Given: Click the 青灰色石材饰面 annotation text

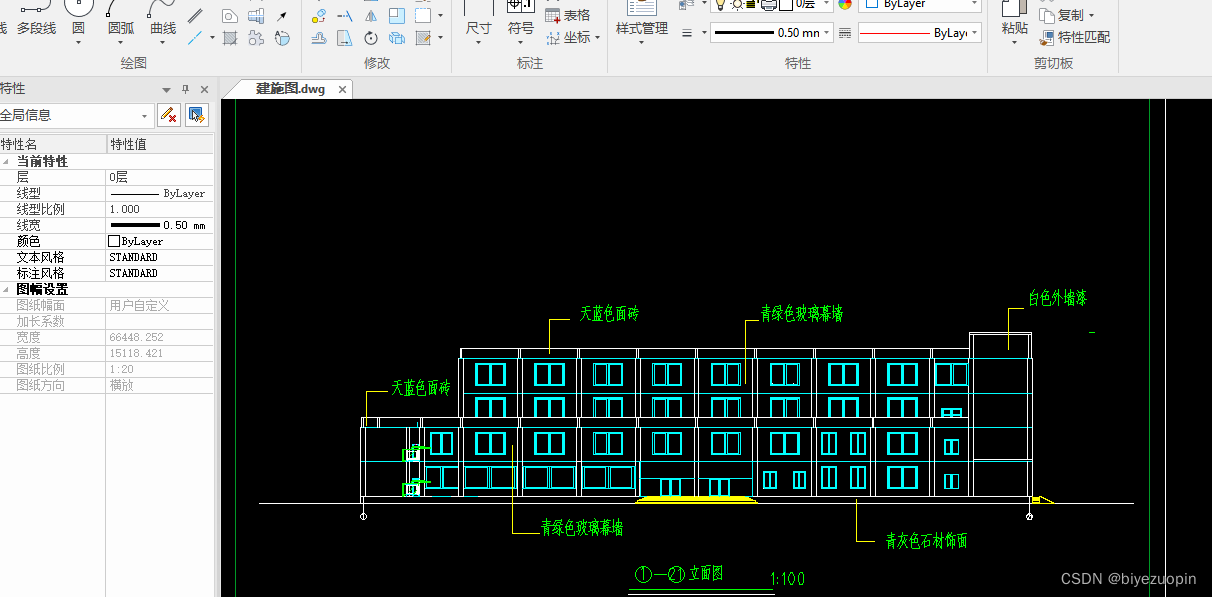Looking at the screenshot, I should point(926,541).
